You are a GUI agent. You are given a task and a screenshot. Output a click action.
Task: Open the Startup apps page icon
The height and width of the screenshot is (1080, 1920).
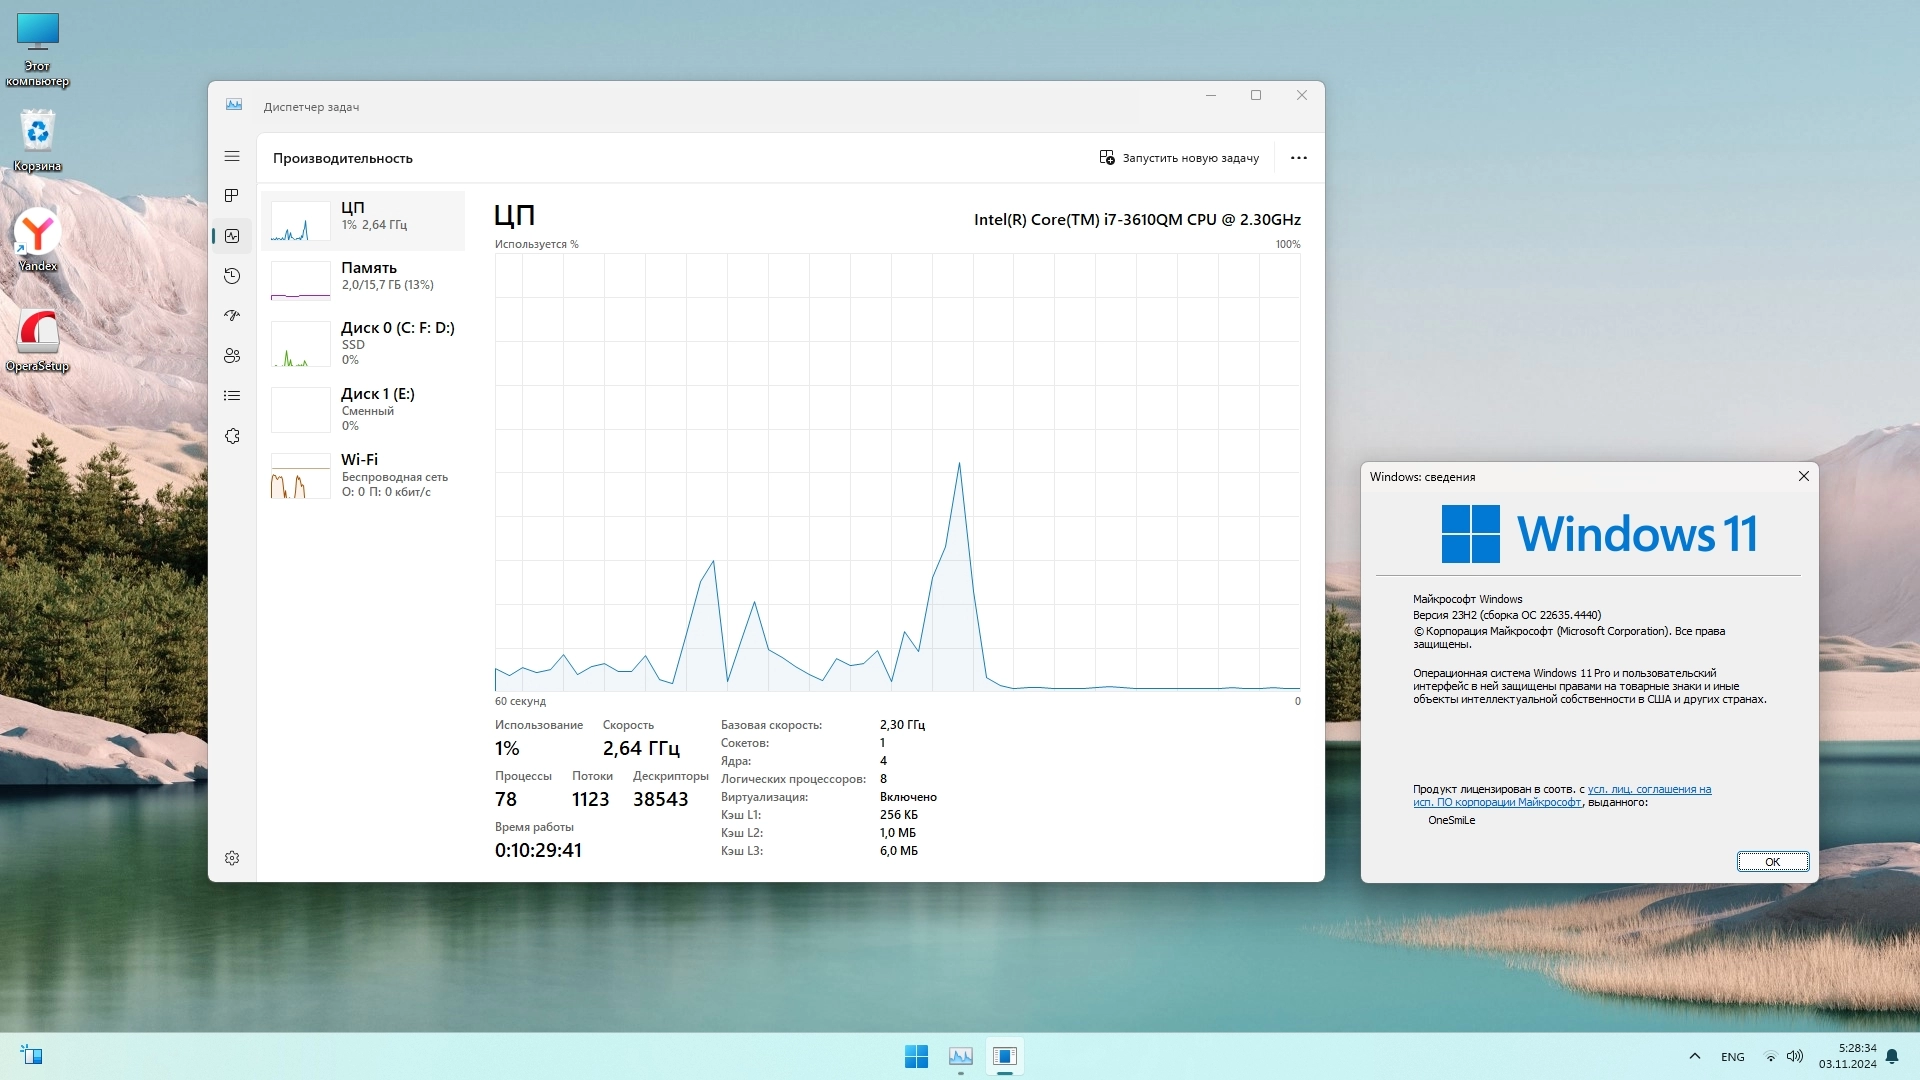tap(232, 316)
